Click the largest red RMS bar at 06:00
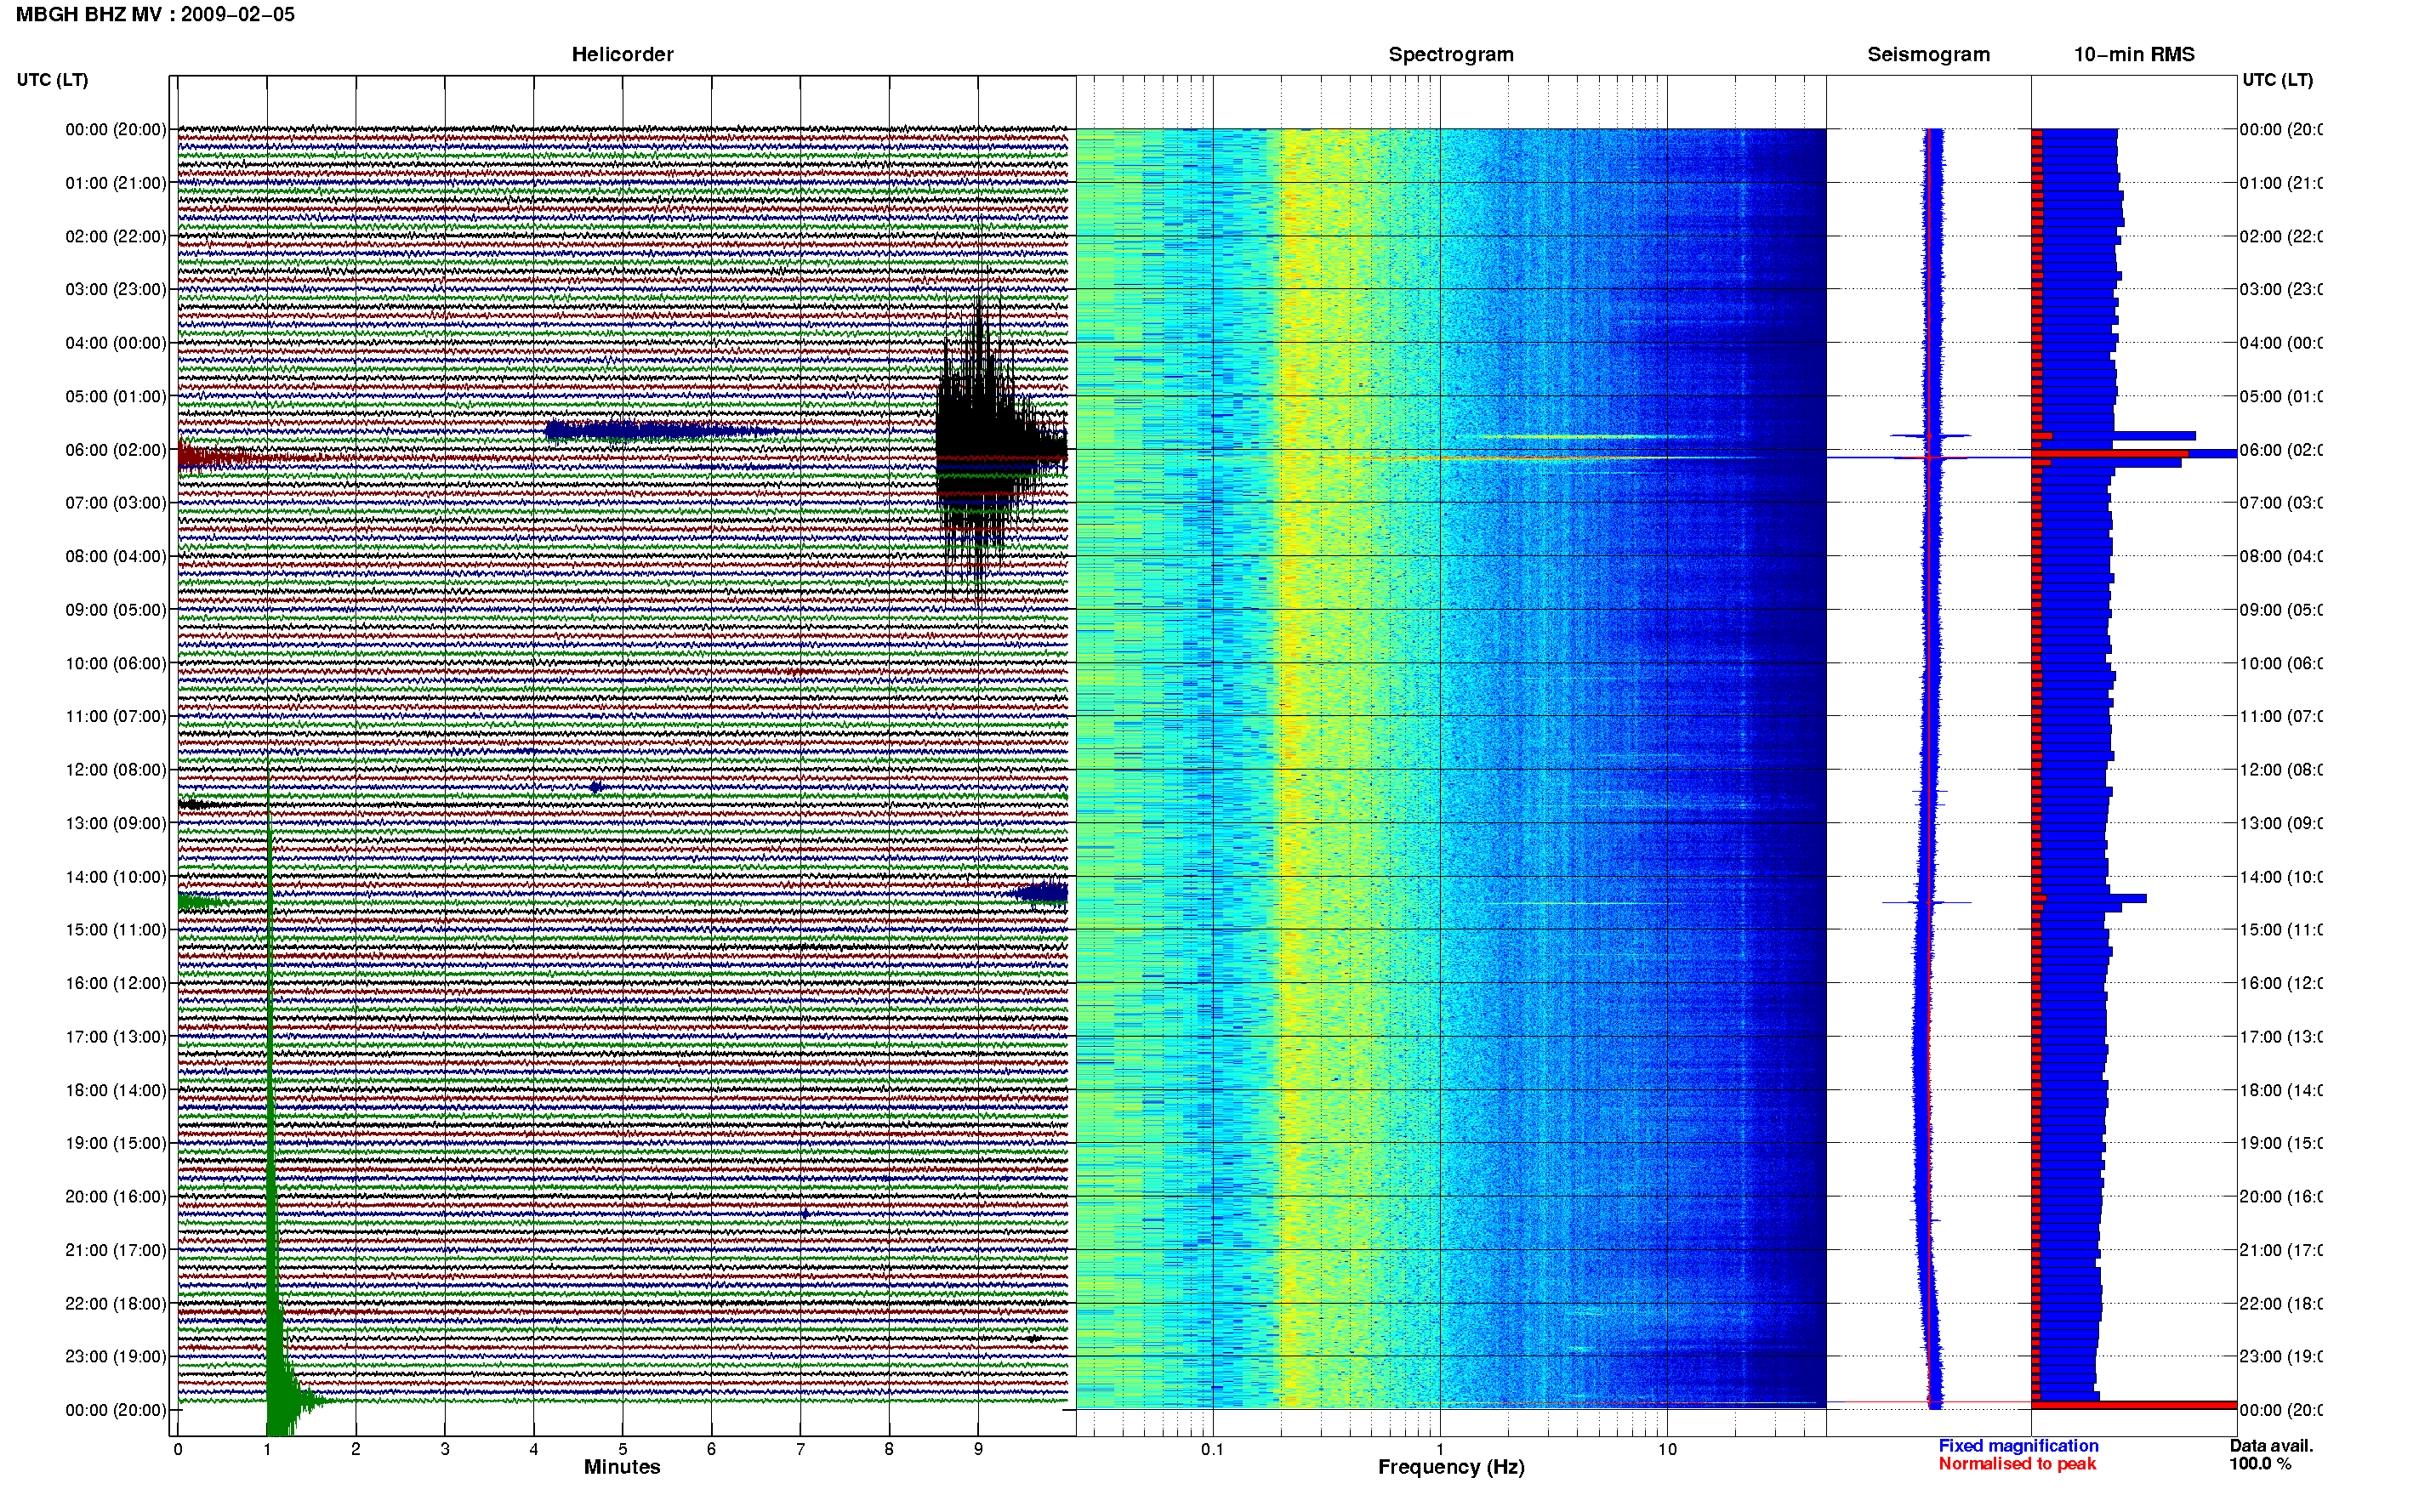 coord(2110,454)
